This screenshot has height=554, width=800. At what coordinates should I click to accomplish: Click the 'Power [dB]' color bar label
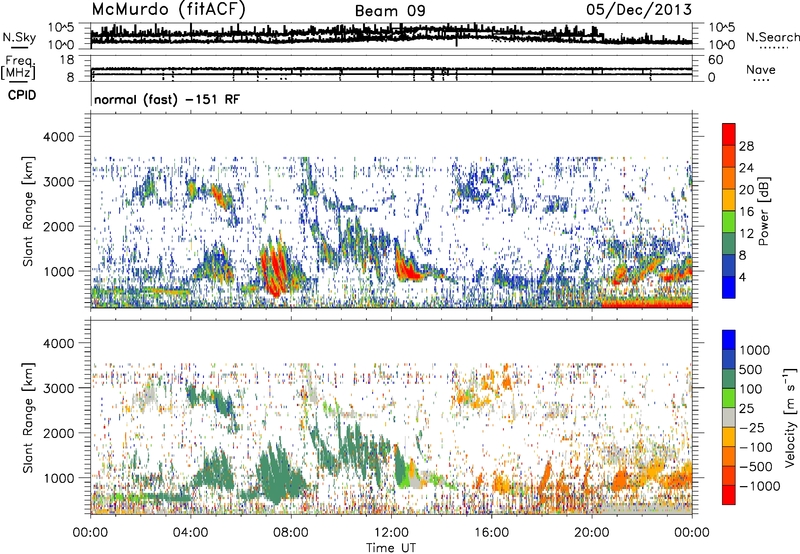[764, 211]
